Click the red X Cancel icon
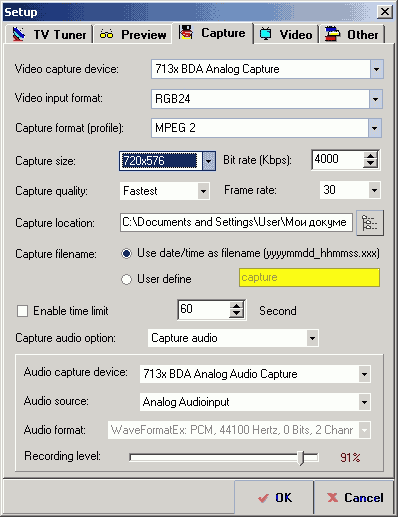The image size is (398, 517). click(x=332, y=498)
